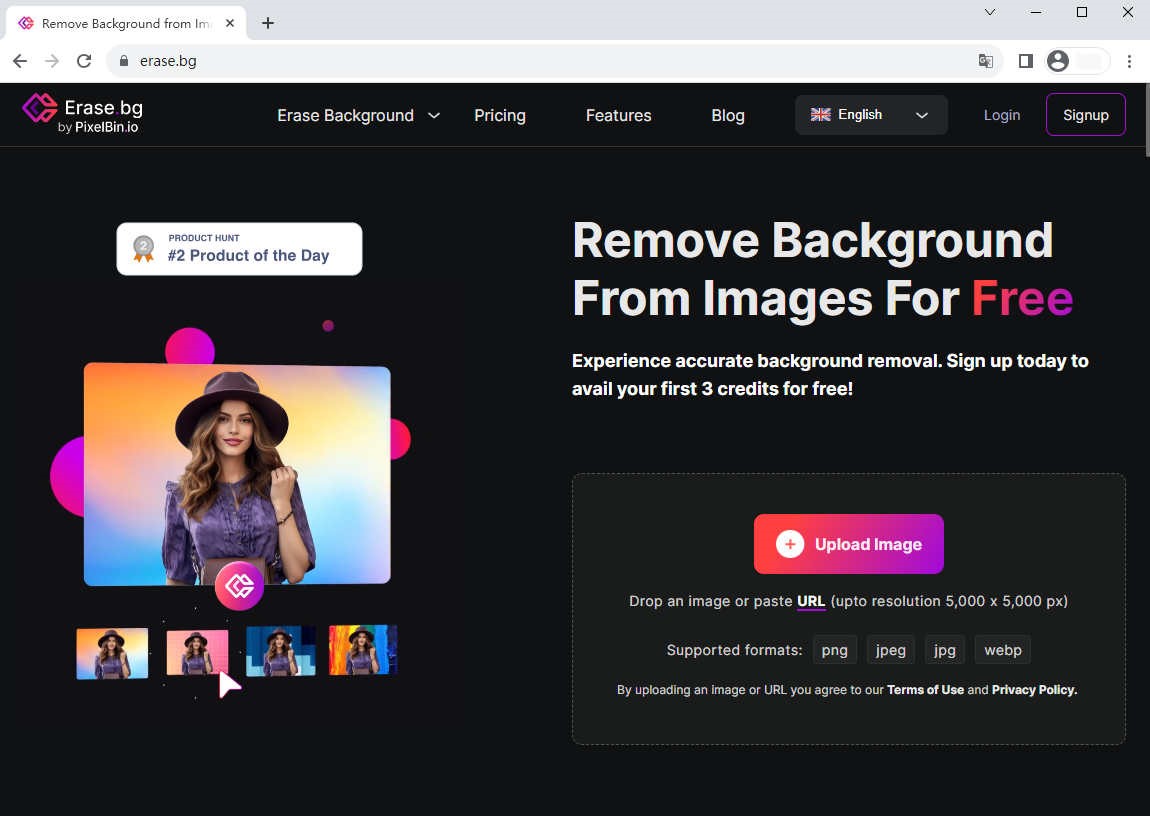Screen dimensions: 1150x816
Task: Click the browser reload icon
Action: [84, 61]
